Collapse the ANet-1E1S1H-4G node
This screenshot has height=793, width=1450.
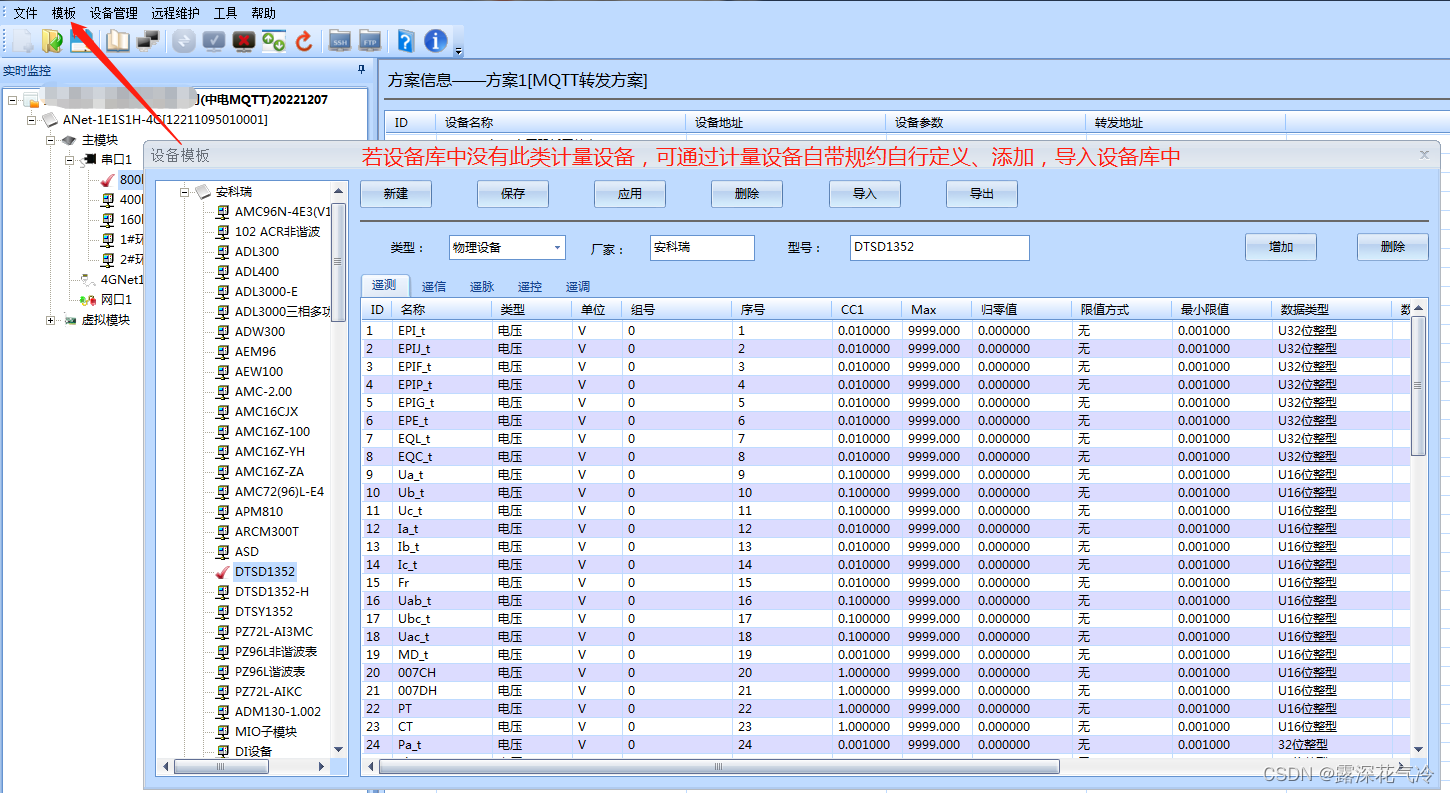32,120
